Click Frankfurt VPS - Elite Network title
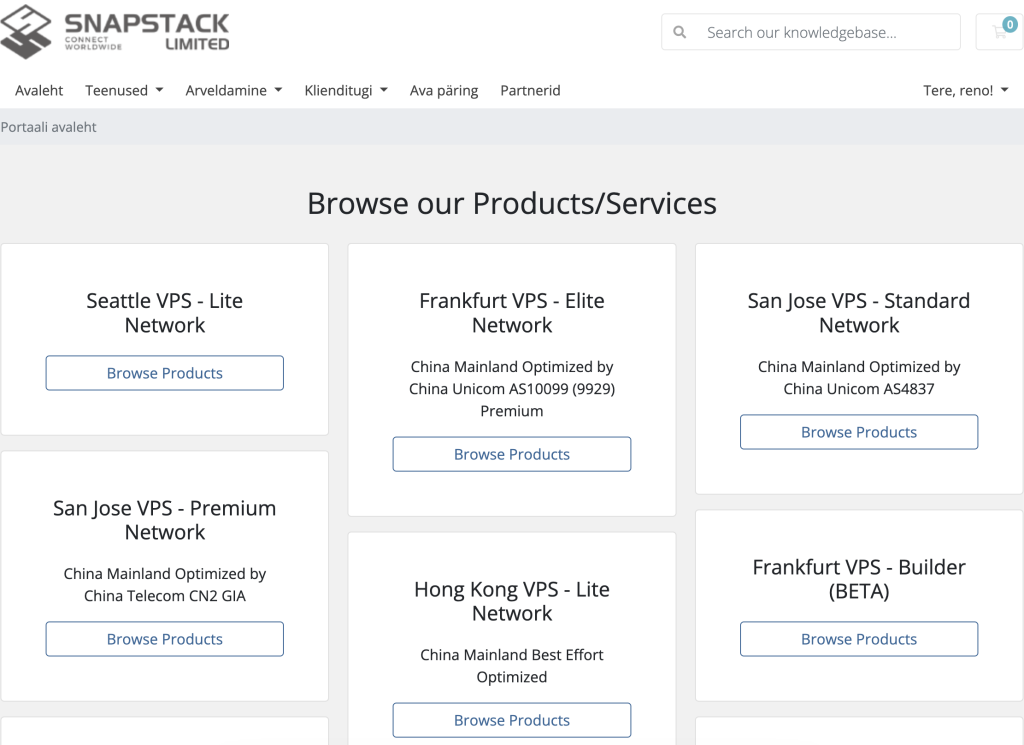The image size is (1024, 745). tap(512, 313)
